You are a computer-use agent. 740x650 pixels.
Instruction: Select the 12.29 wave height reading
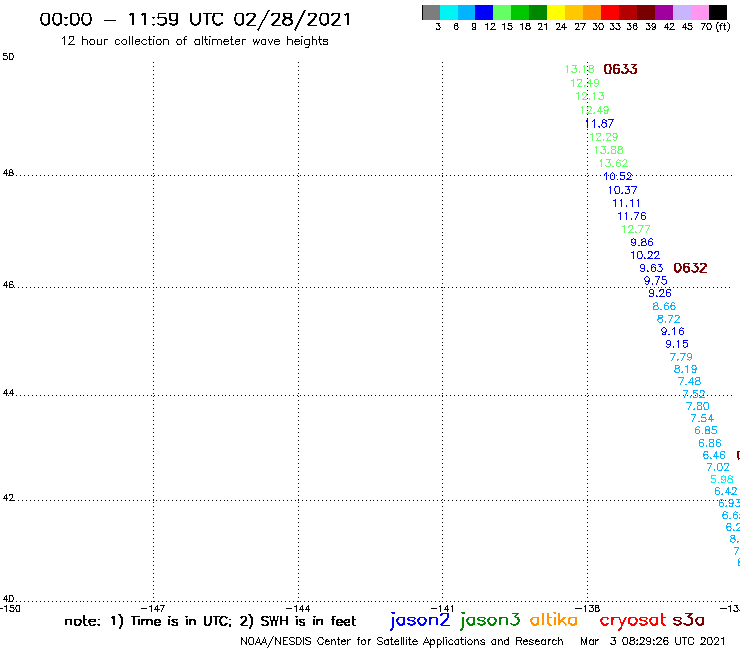pyautogui.click(x=604, y=137)
